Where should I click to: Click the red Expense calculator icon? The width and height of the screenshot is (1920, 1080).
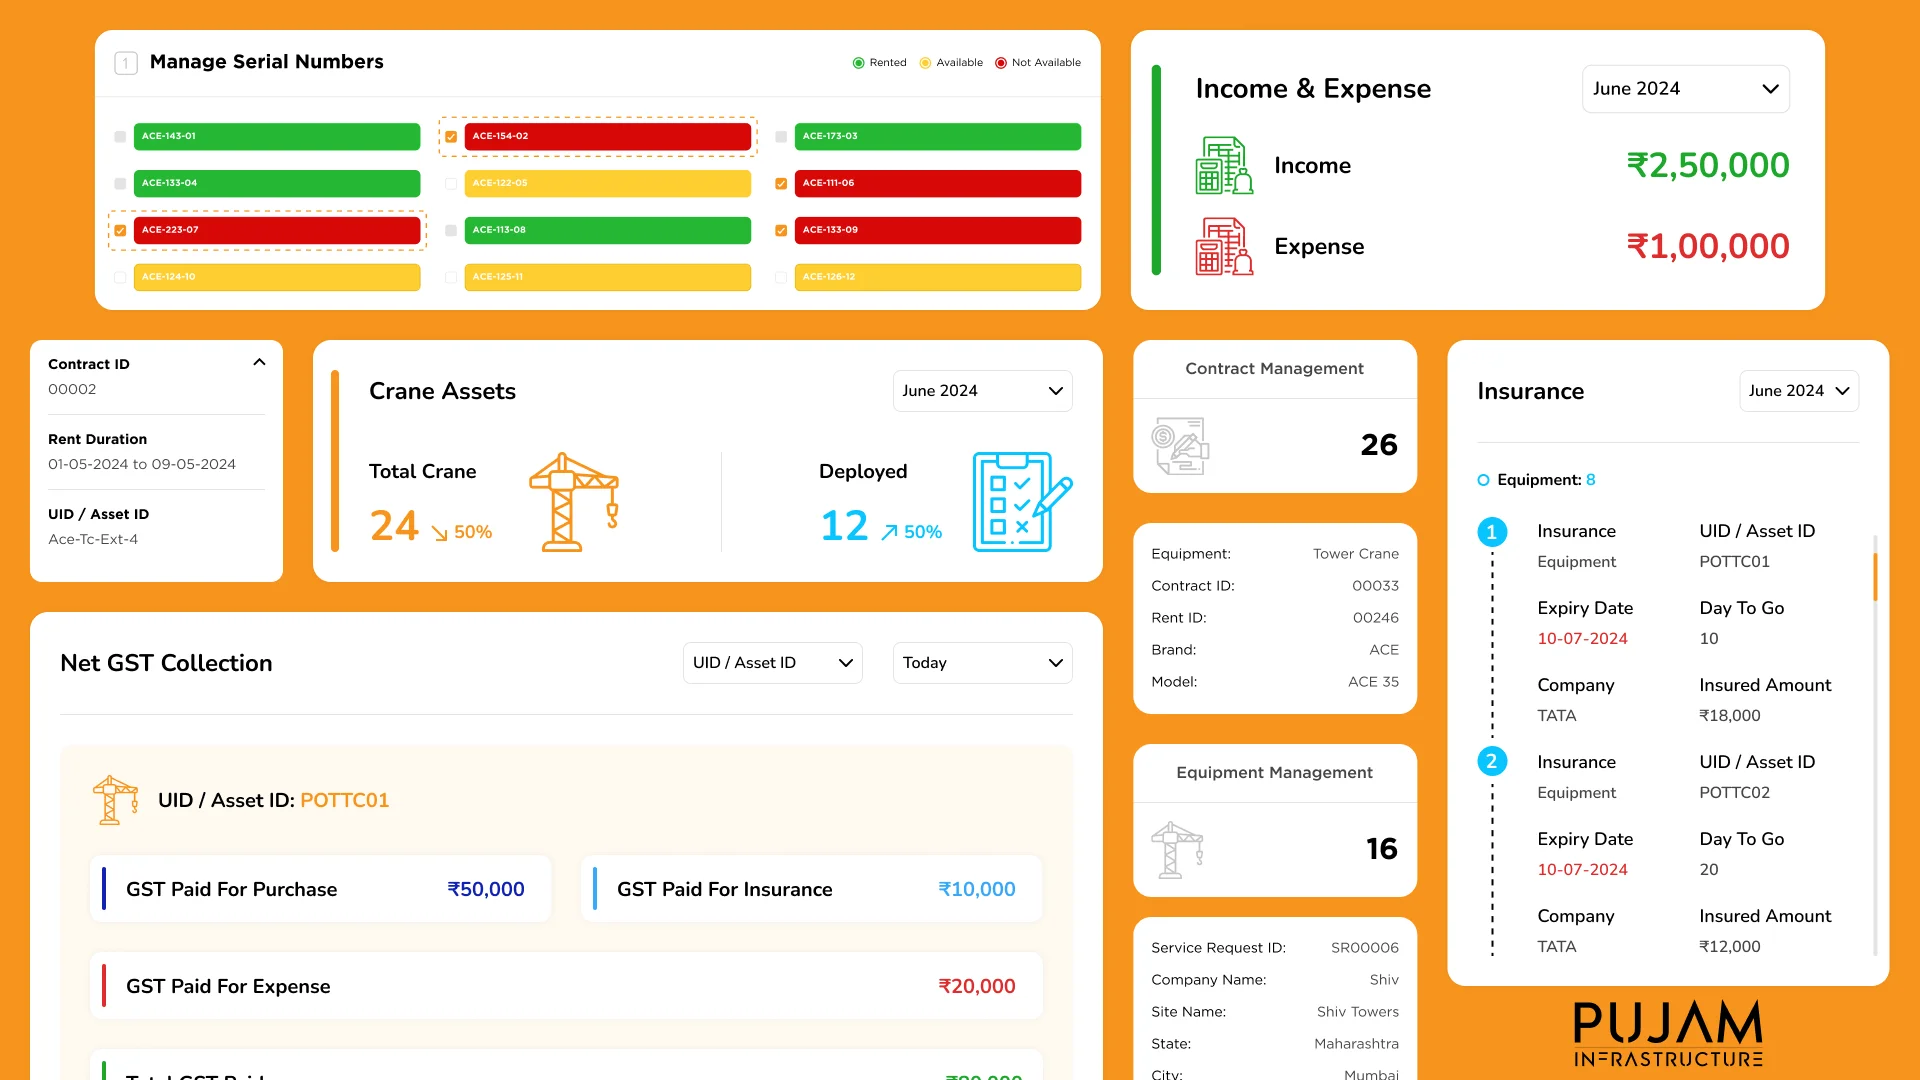(x=1223, y=246)
